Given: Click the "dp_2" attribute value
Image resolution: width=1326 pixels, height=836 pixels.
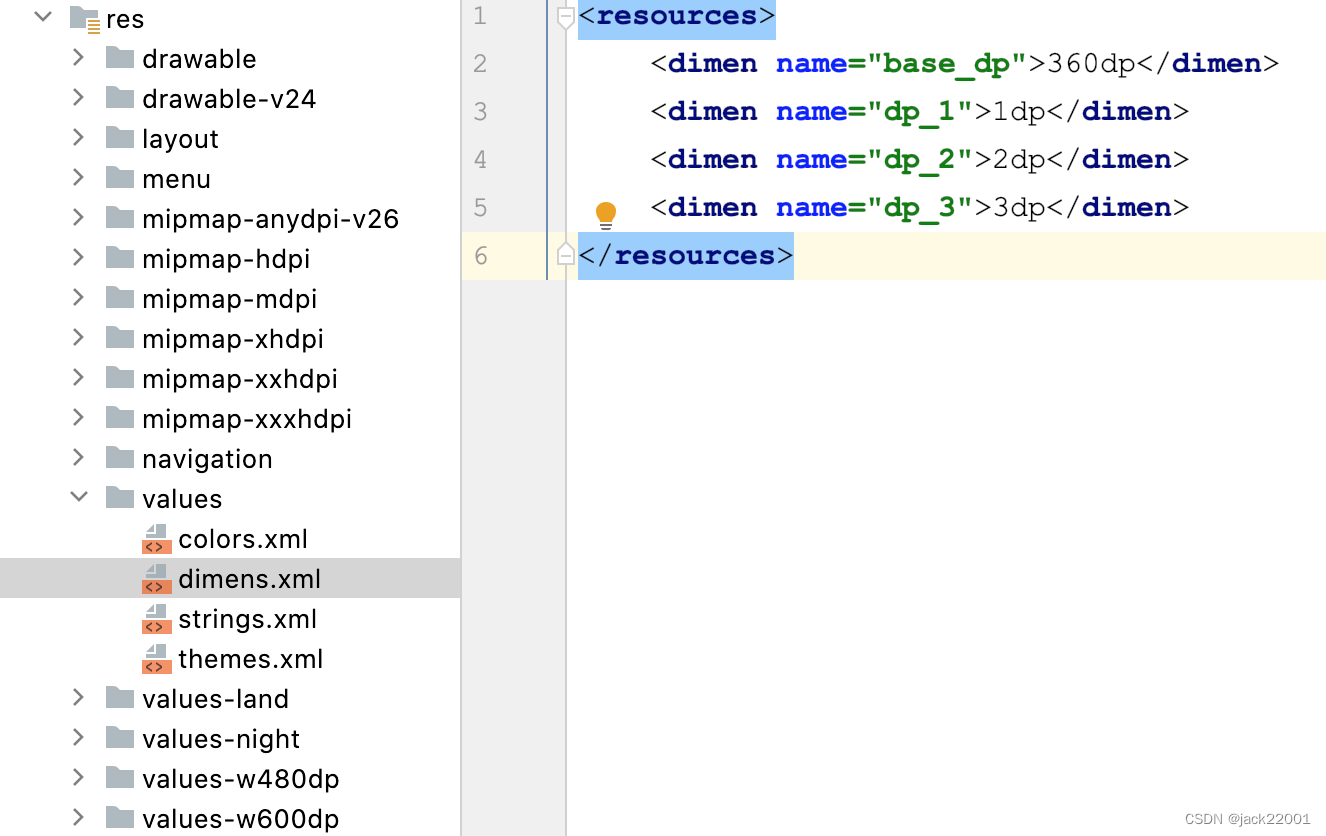Looking at the screenshot, I should pyautogui.click(x=921, y=160).
